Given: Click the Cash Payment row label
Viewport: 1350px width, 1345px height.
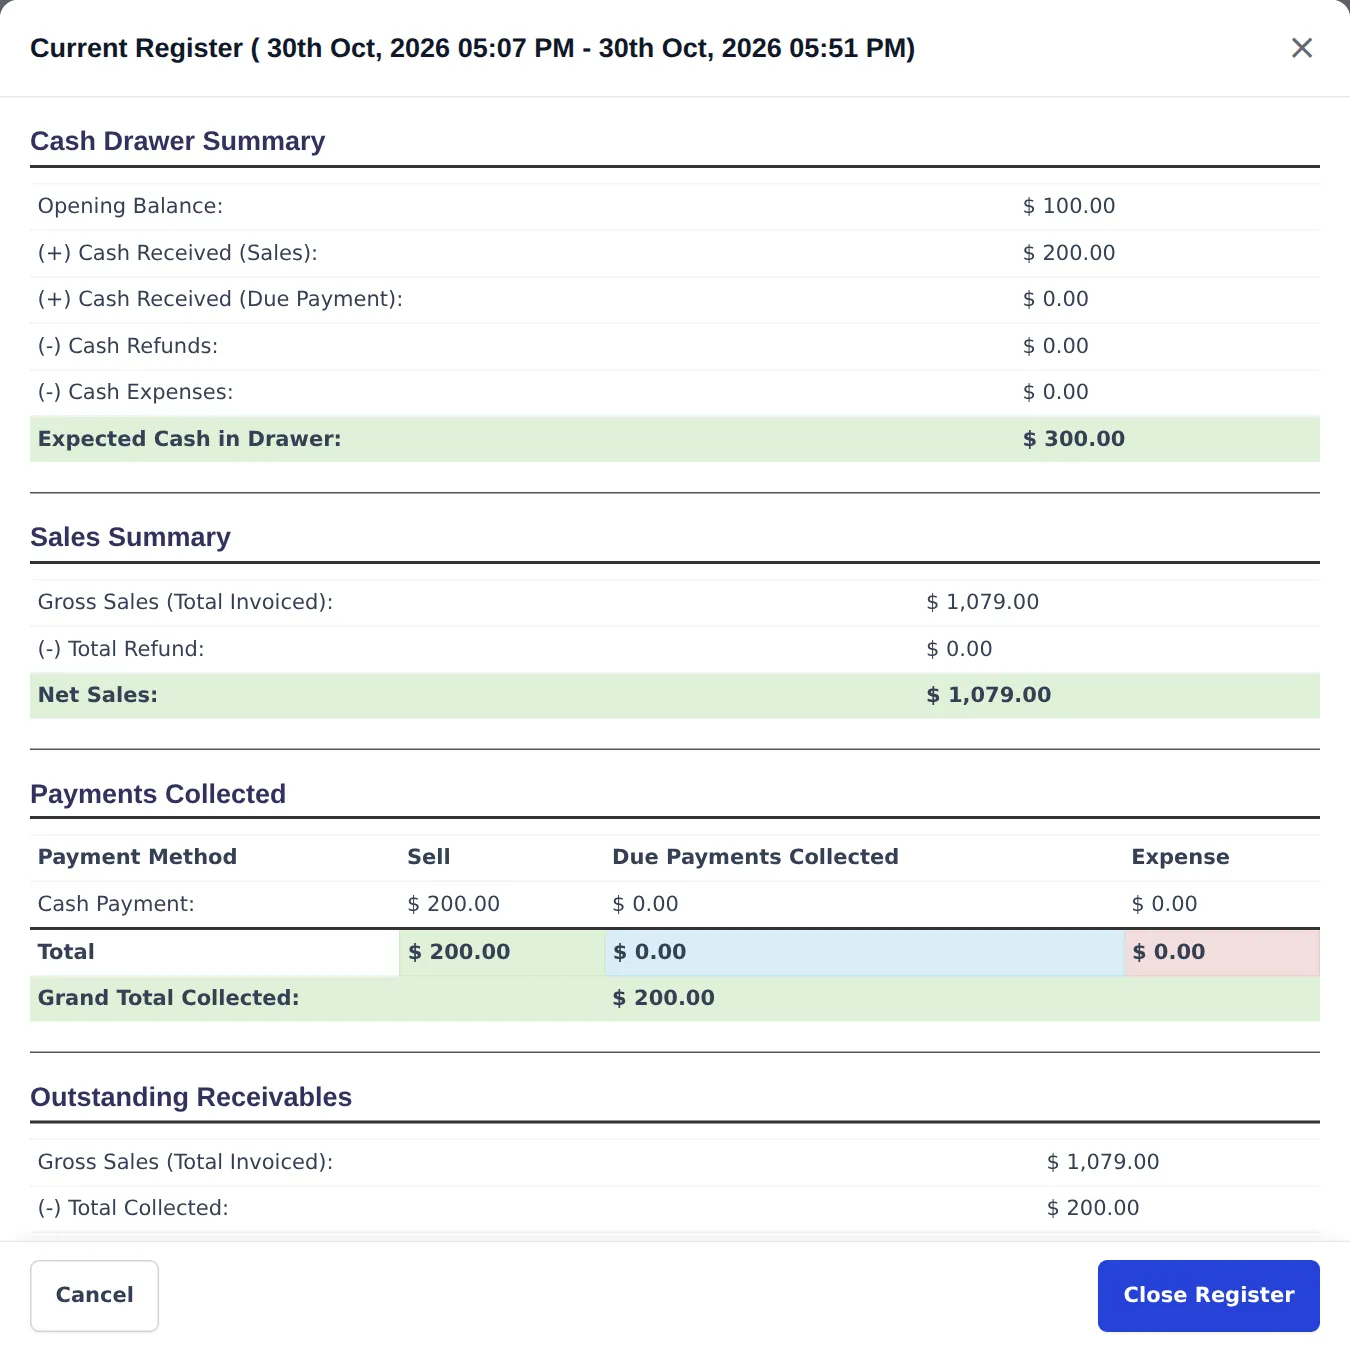Looking at the screenshot, I should click(x=116, y=904).
